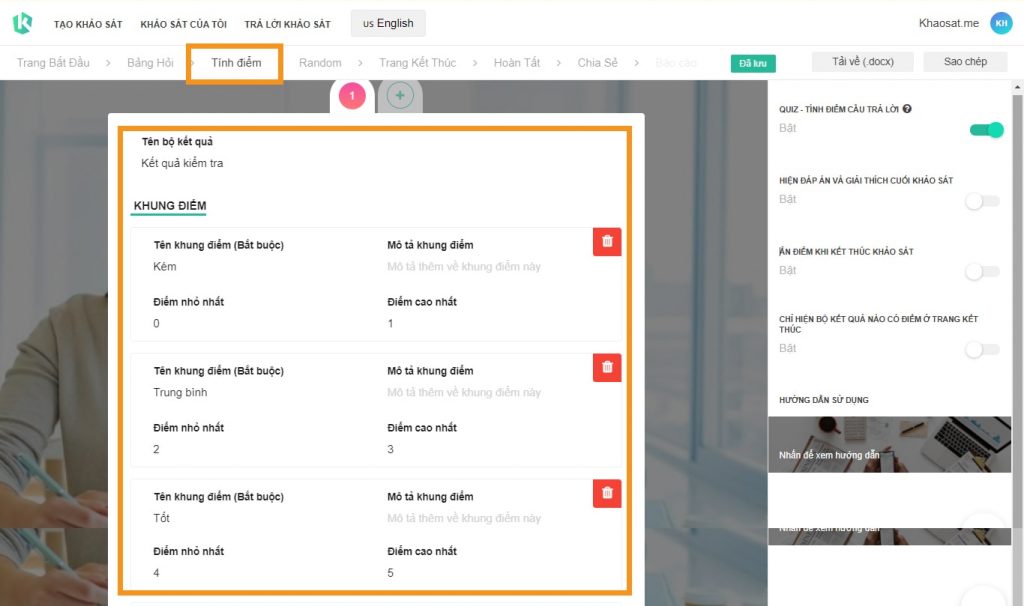Enable show answers and explanations toggle

tap(982, 201)
